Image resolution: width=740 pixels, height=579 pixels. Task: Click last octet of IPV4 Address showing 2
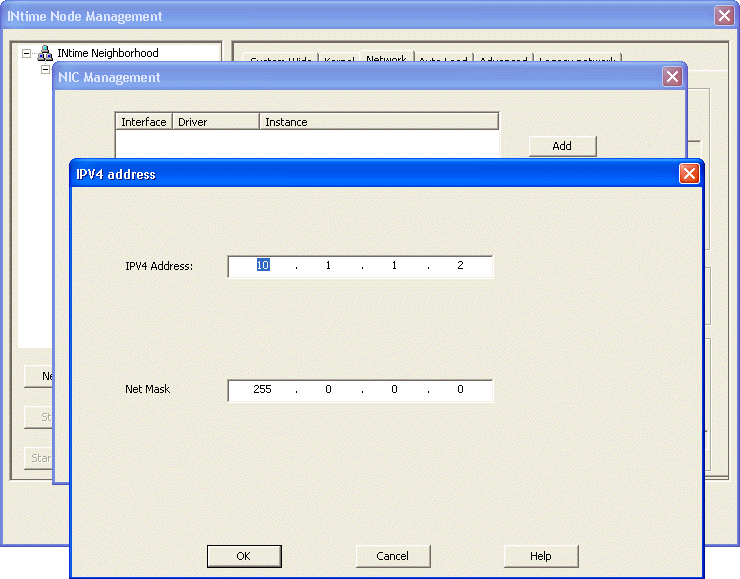pos(460,266)
